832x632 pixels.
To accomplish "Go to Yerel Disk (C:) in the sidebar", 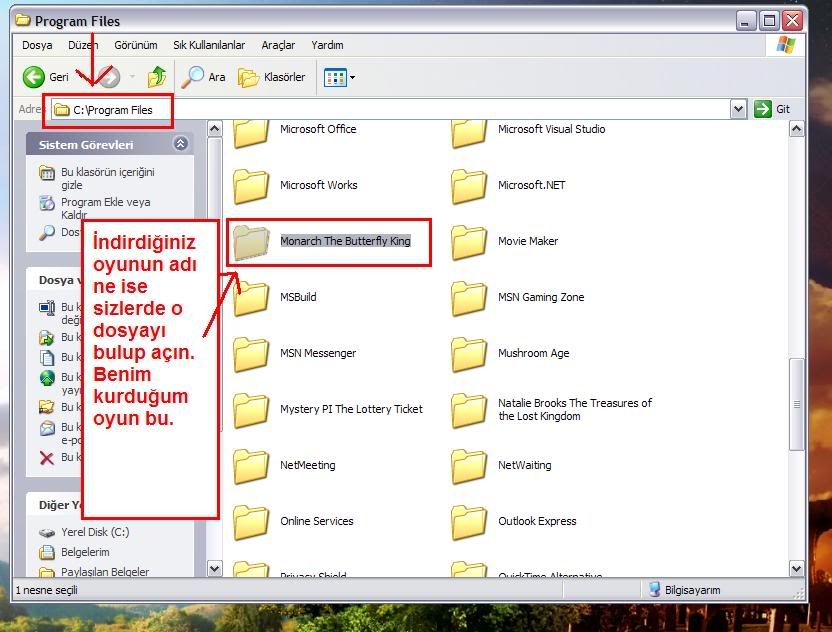I will tap(95, 532).
